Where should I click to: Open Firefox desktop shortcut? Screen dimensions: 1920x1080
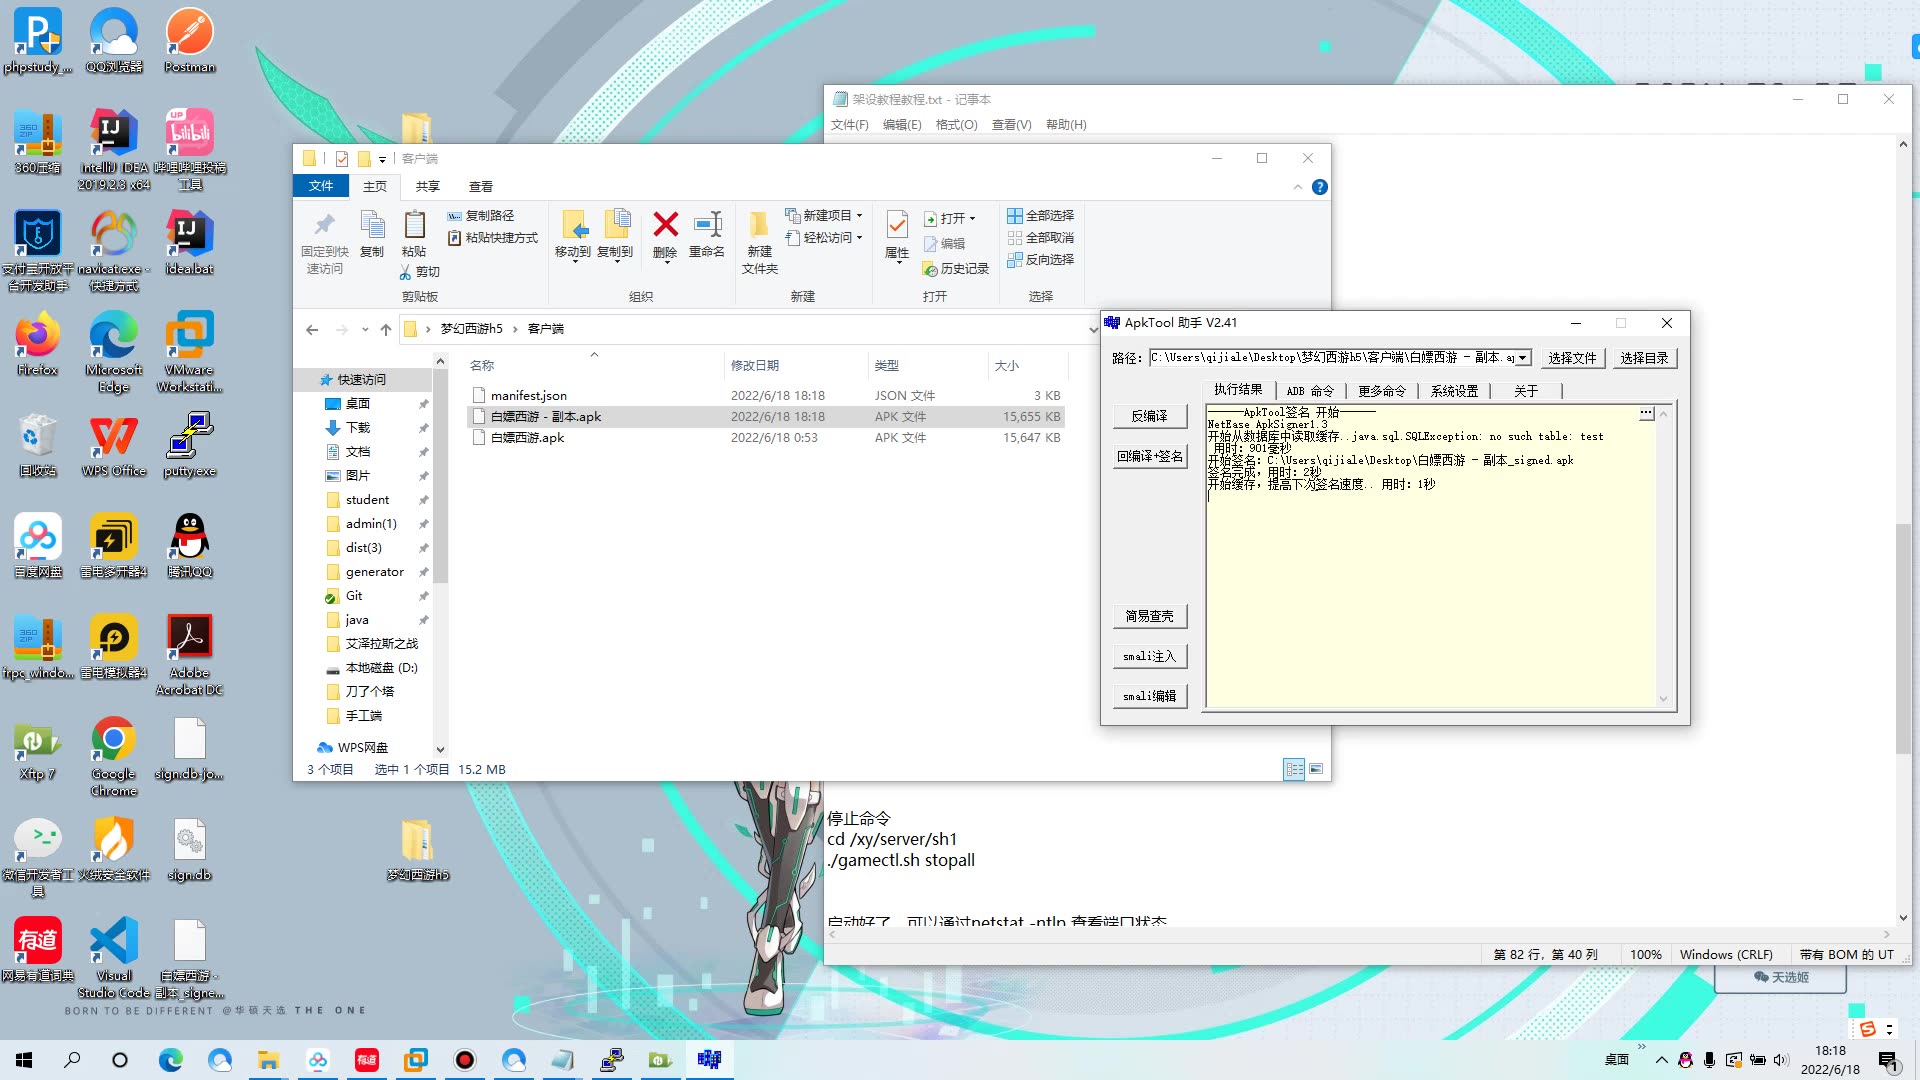[38, 344]
